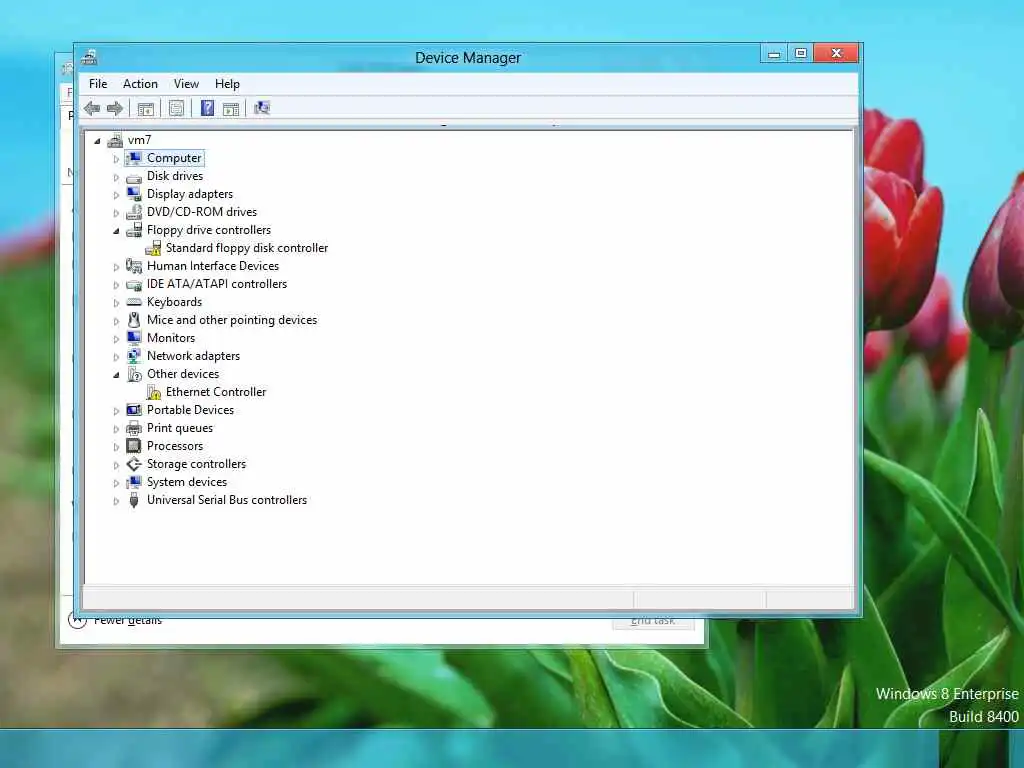Select the Storage controllers label
The width and height of the screenshot is (1024, 768).
click(x=197, y=464)
